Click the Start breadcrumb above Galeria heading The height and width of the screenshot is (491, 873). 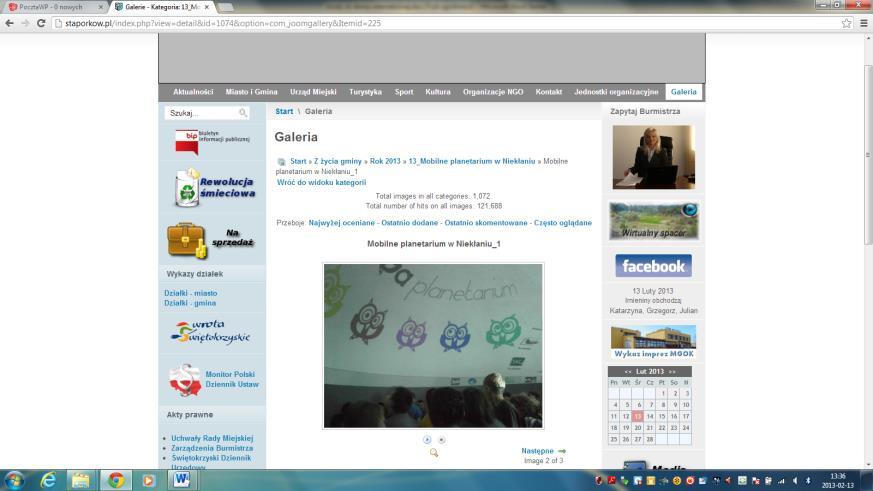click(284, 111)
